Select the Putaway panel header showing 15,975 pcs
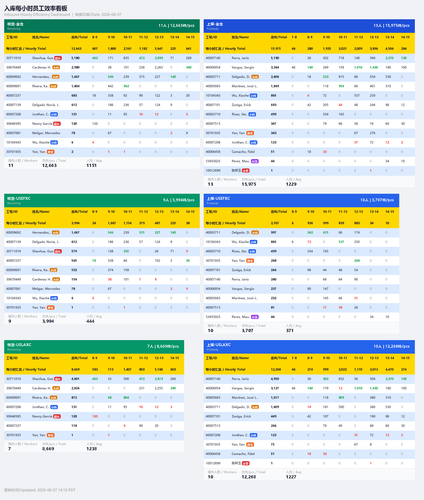 309,26
